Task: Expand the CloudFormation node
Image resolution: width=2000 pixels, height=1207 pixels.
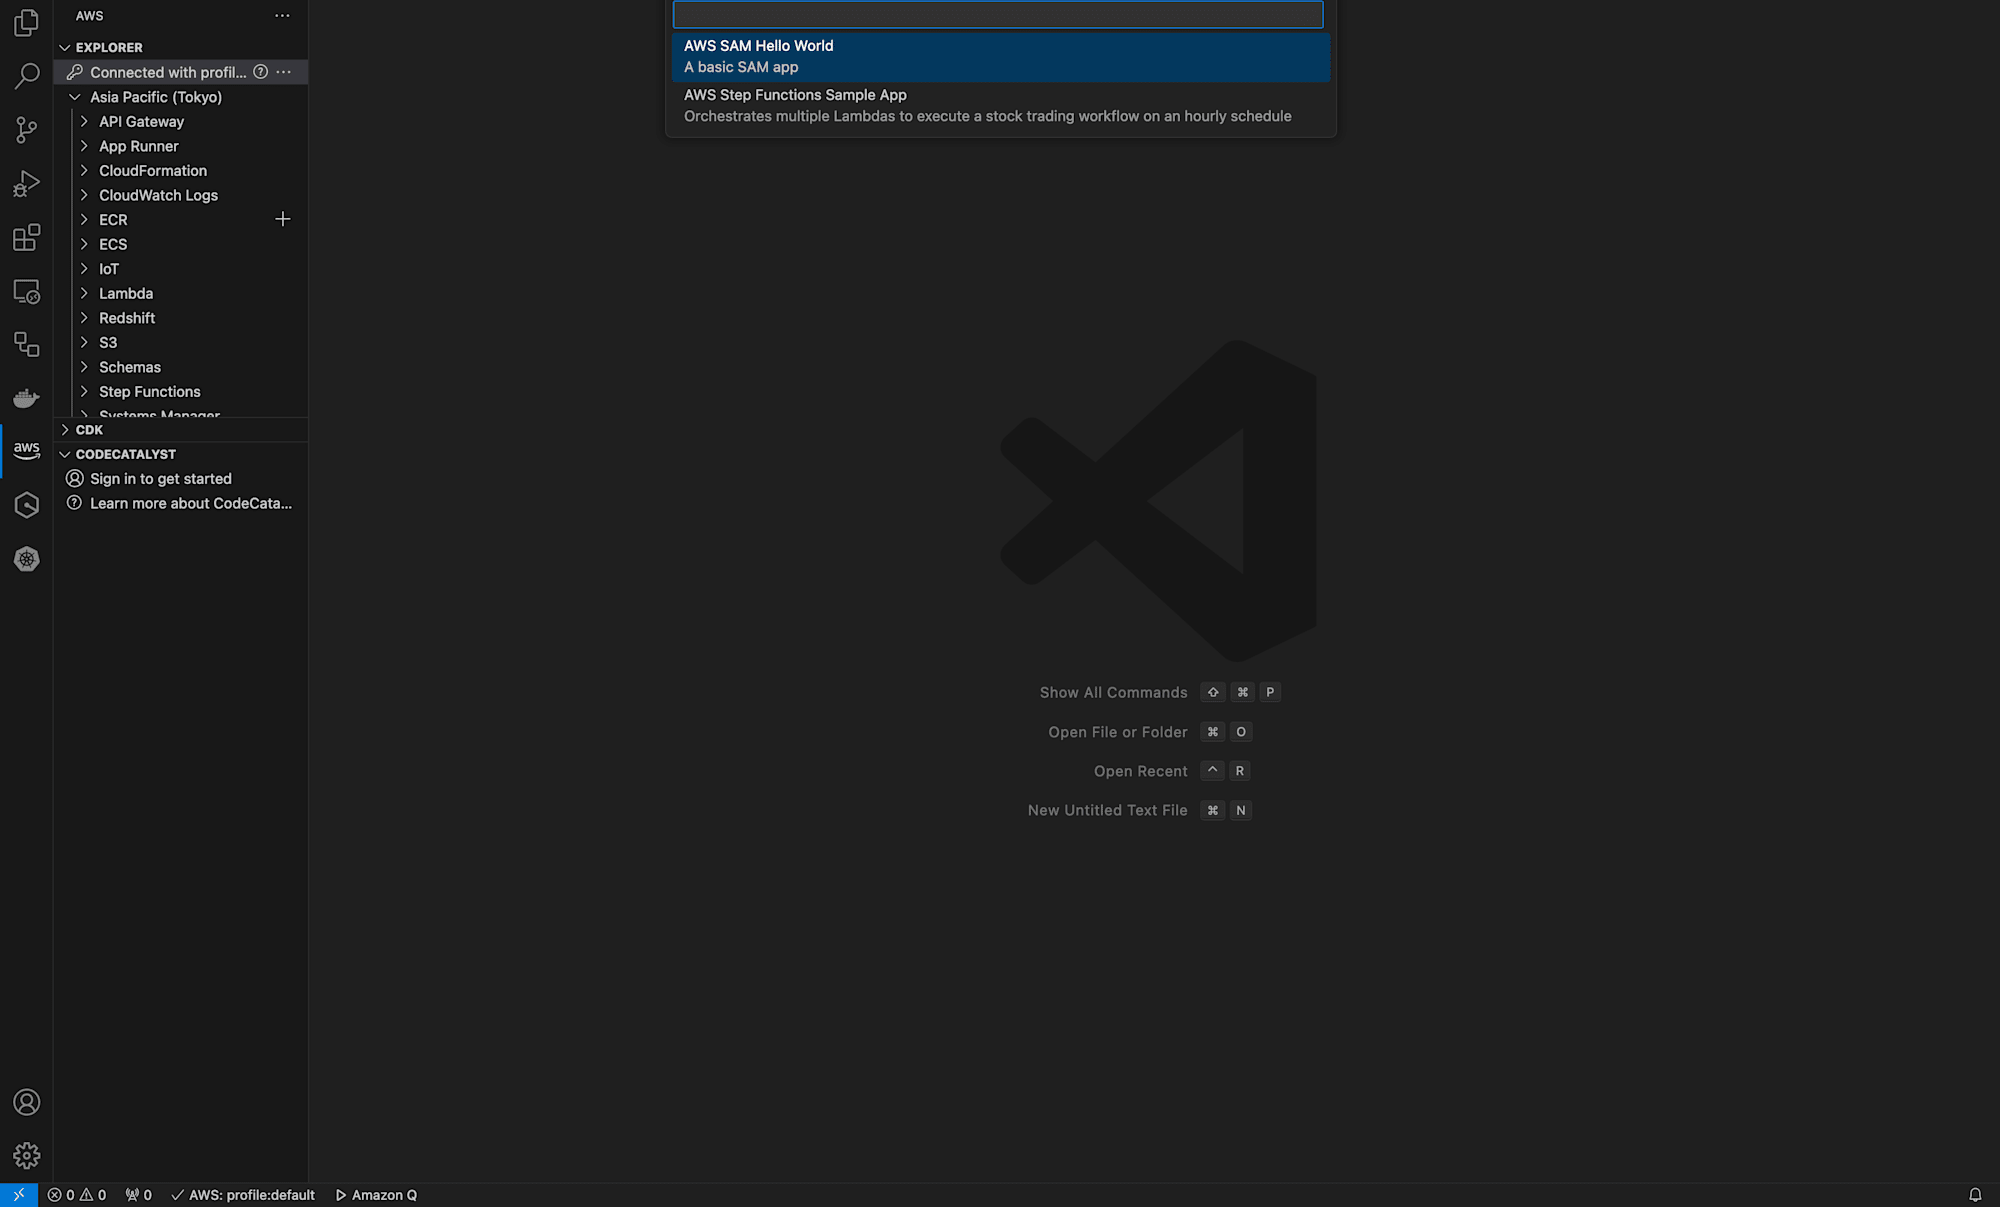Action: (x=84, y=170)
